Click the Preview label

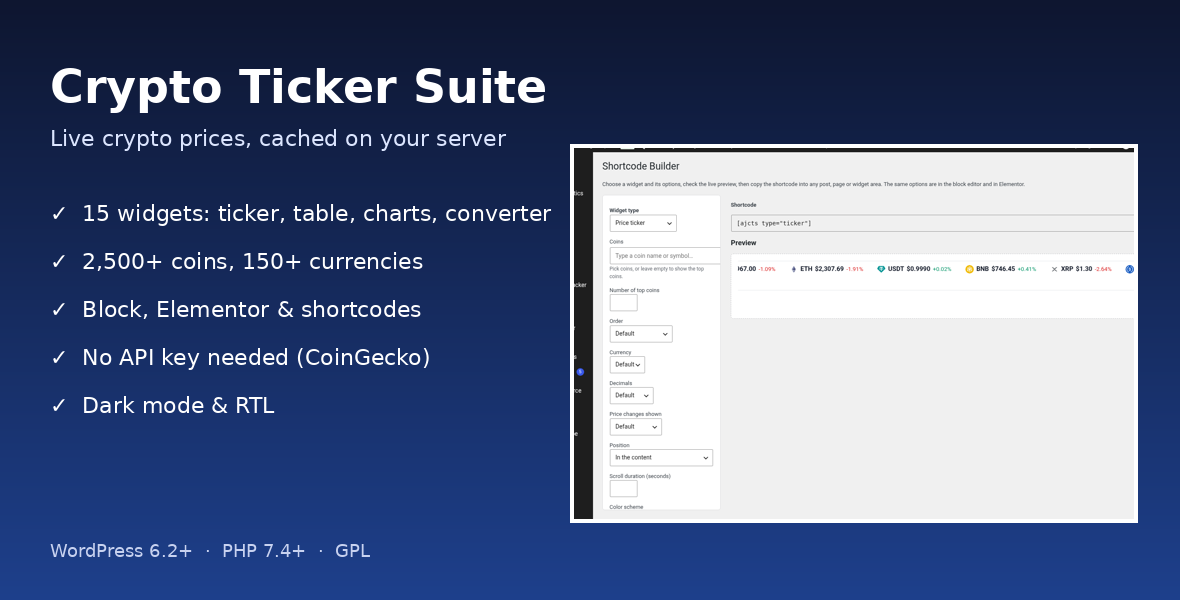tap(744, 243)
